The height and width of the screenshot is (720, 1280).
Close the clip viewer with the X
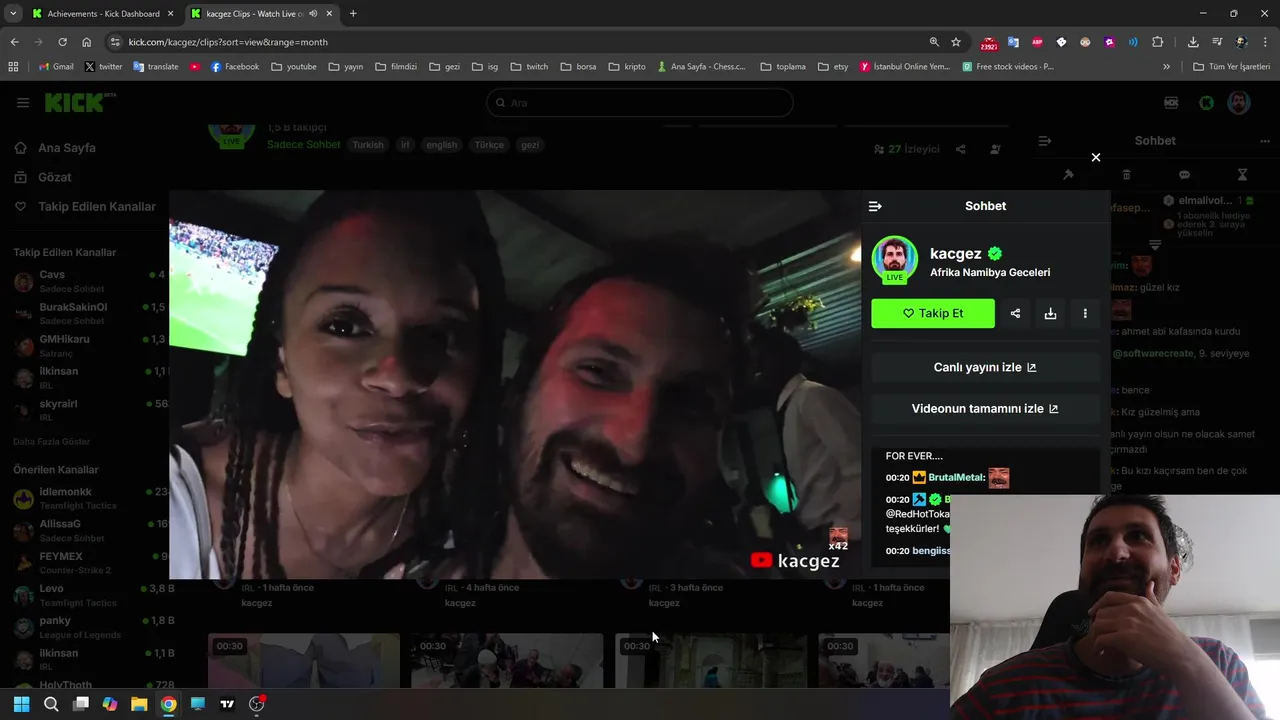1096,157
